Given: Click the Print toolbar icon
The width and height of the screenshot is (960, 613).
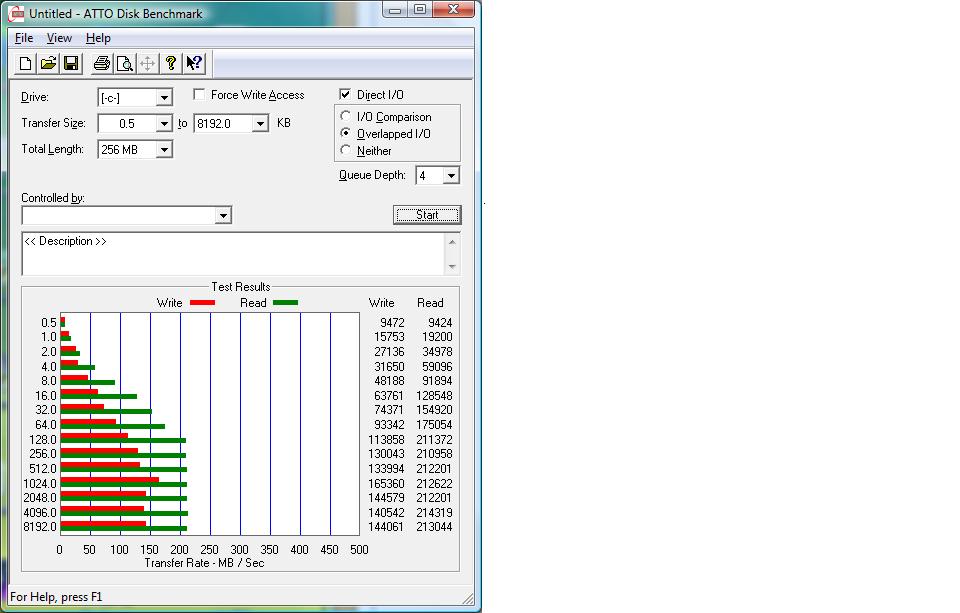Looking at the screenshot, I should (x=102, y=63).
